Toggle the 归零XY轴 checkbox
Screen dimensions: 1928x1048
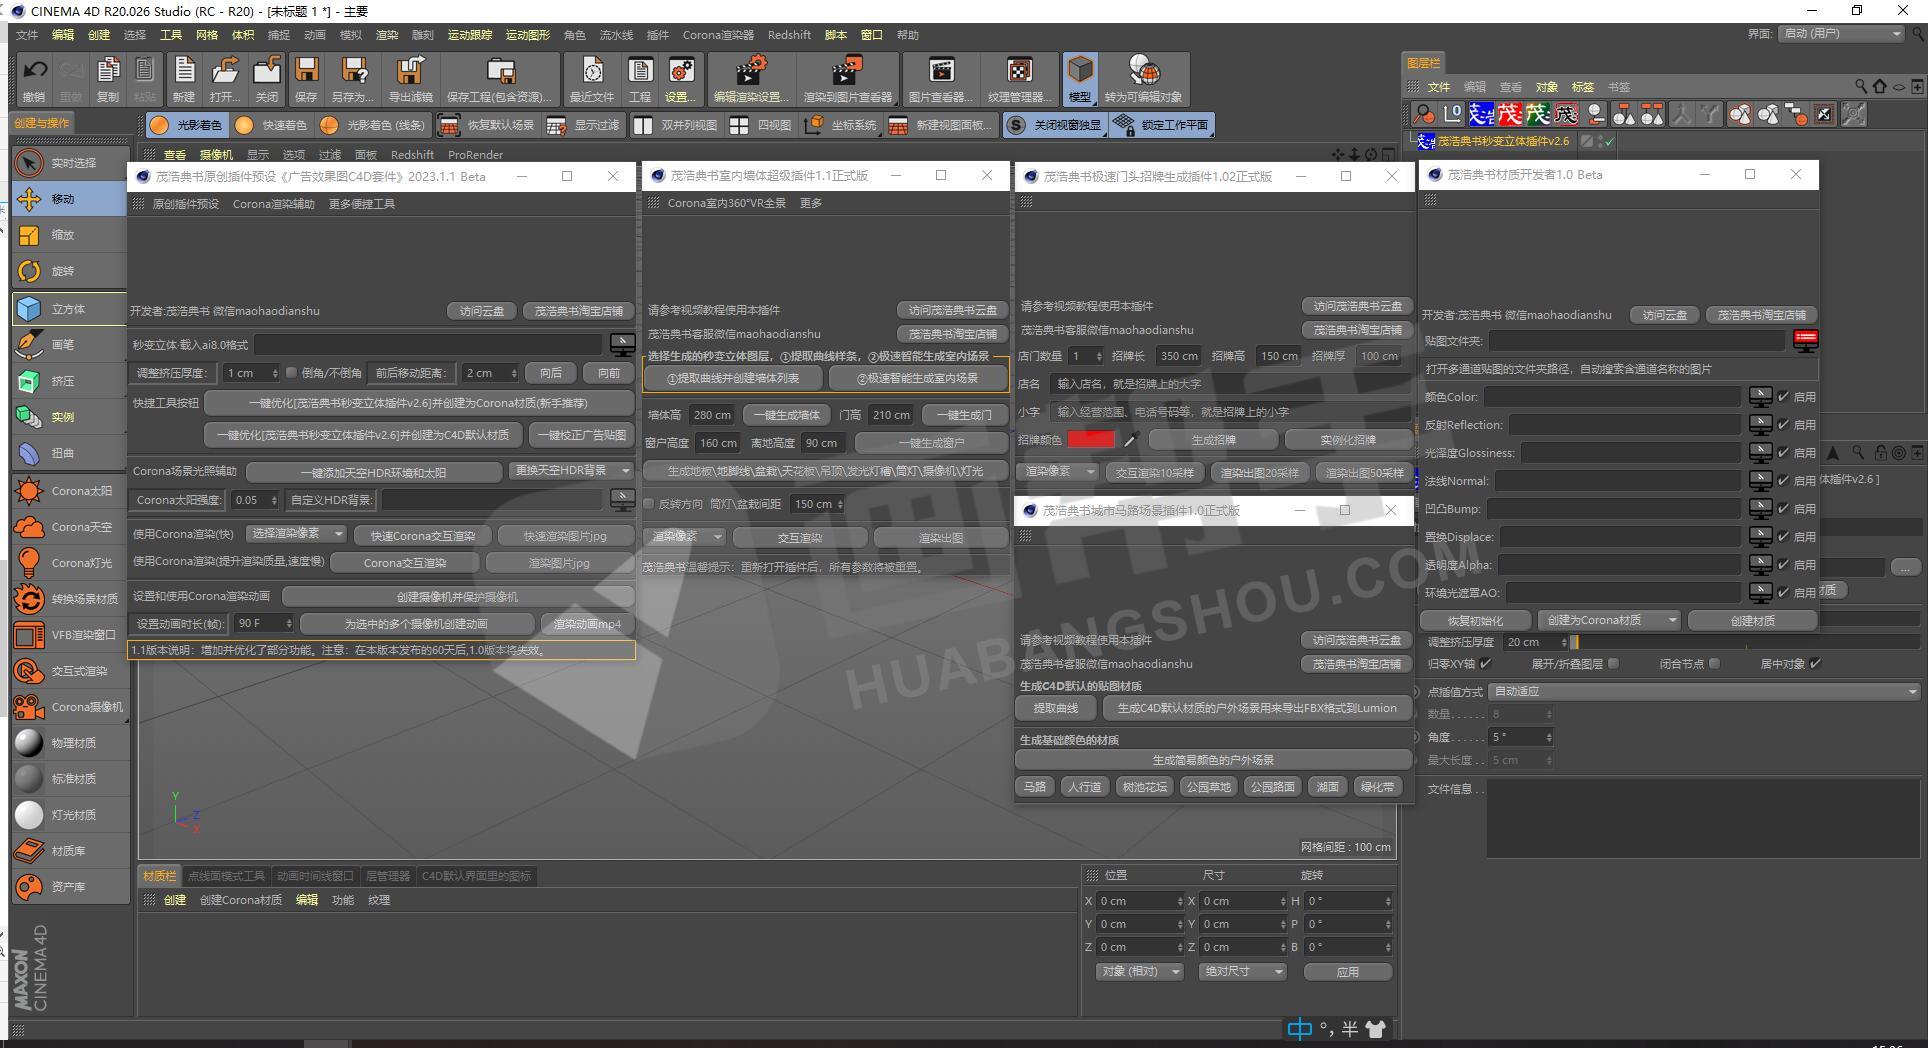click(1485, 664)
